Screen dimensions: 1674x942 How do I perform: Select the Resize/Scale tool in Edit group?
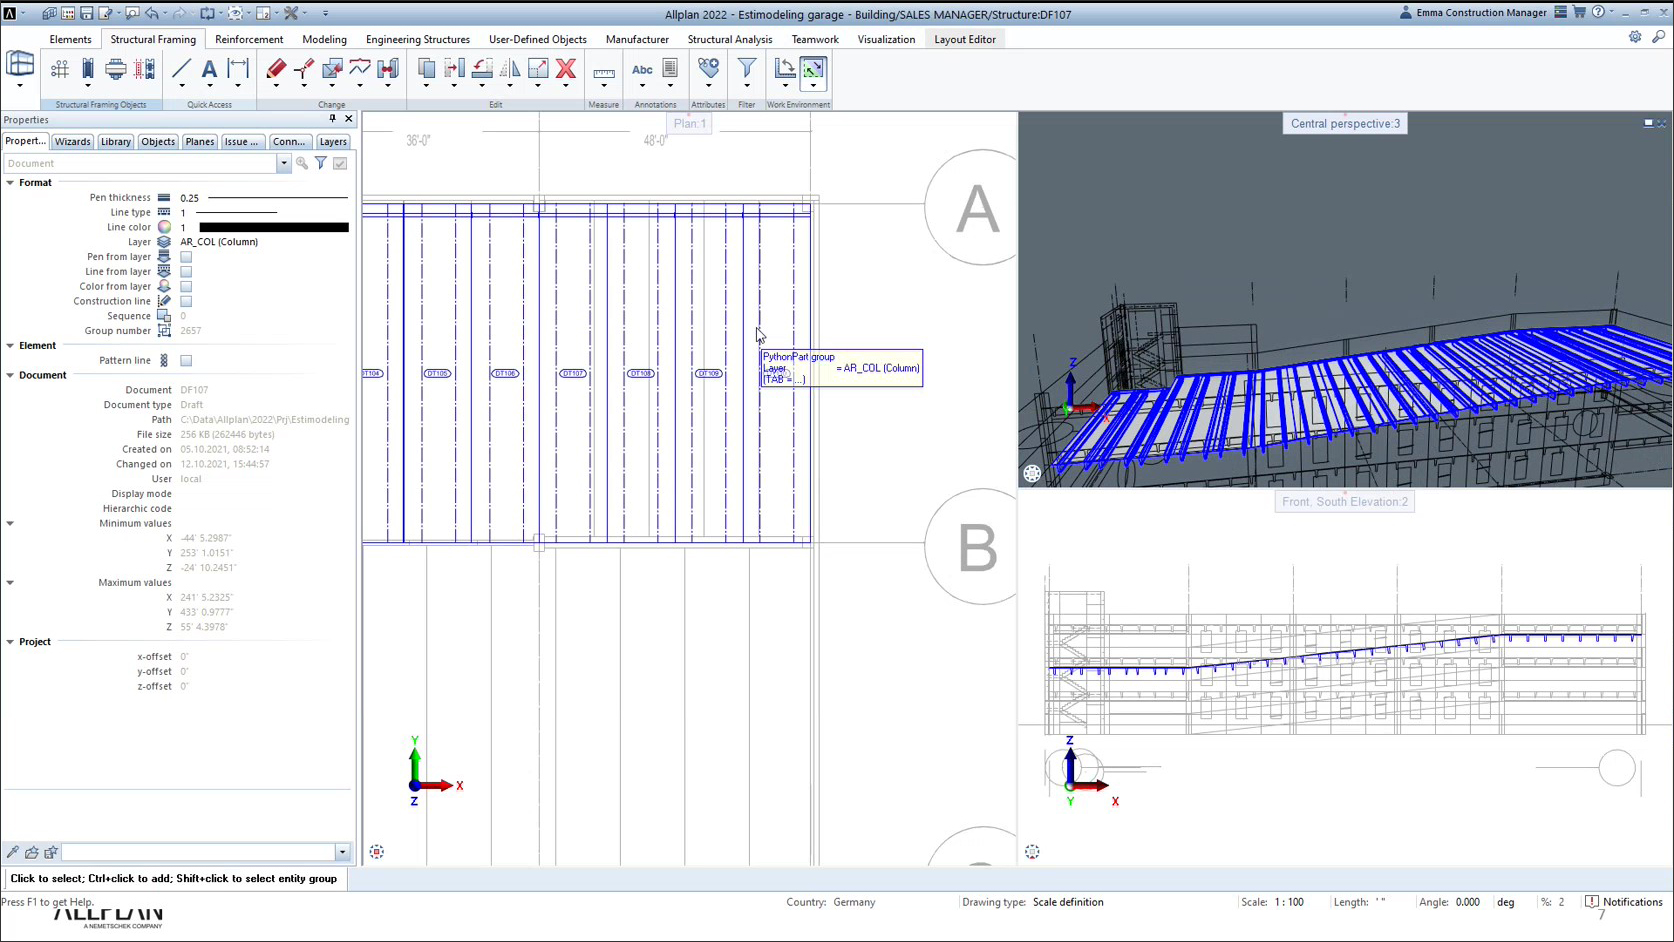point(538,68)
